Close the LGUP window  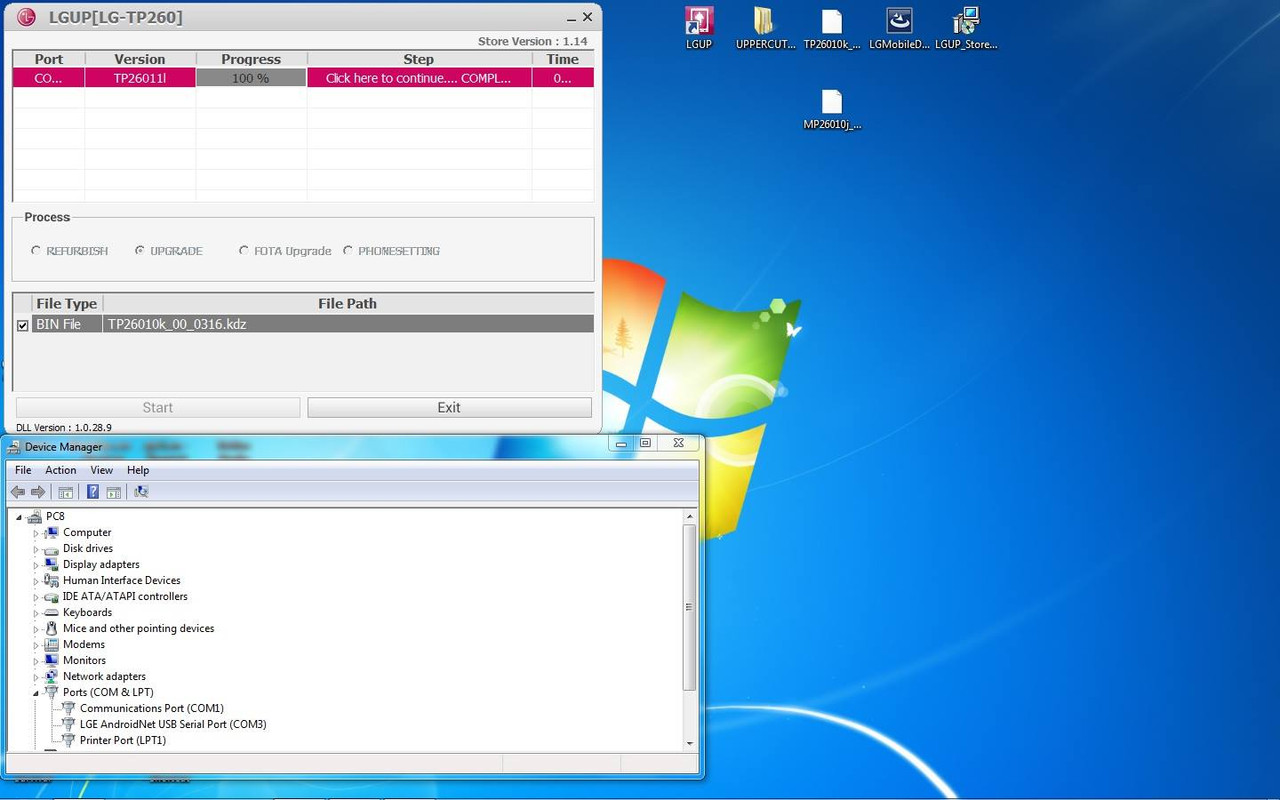click(x=587, y=16)
